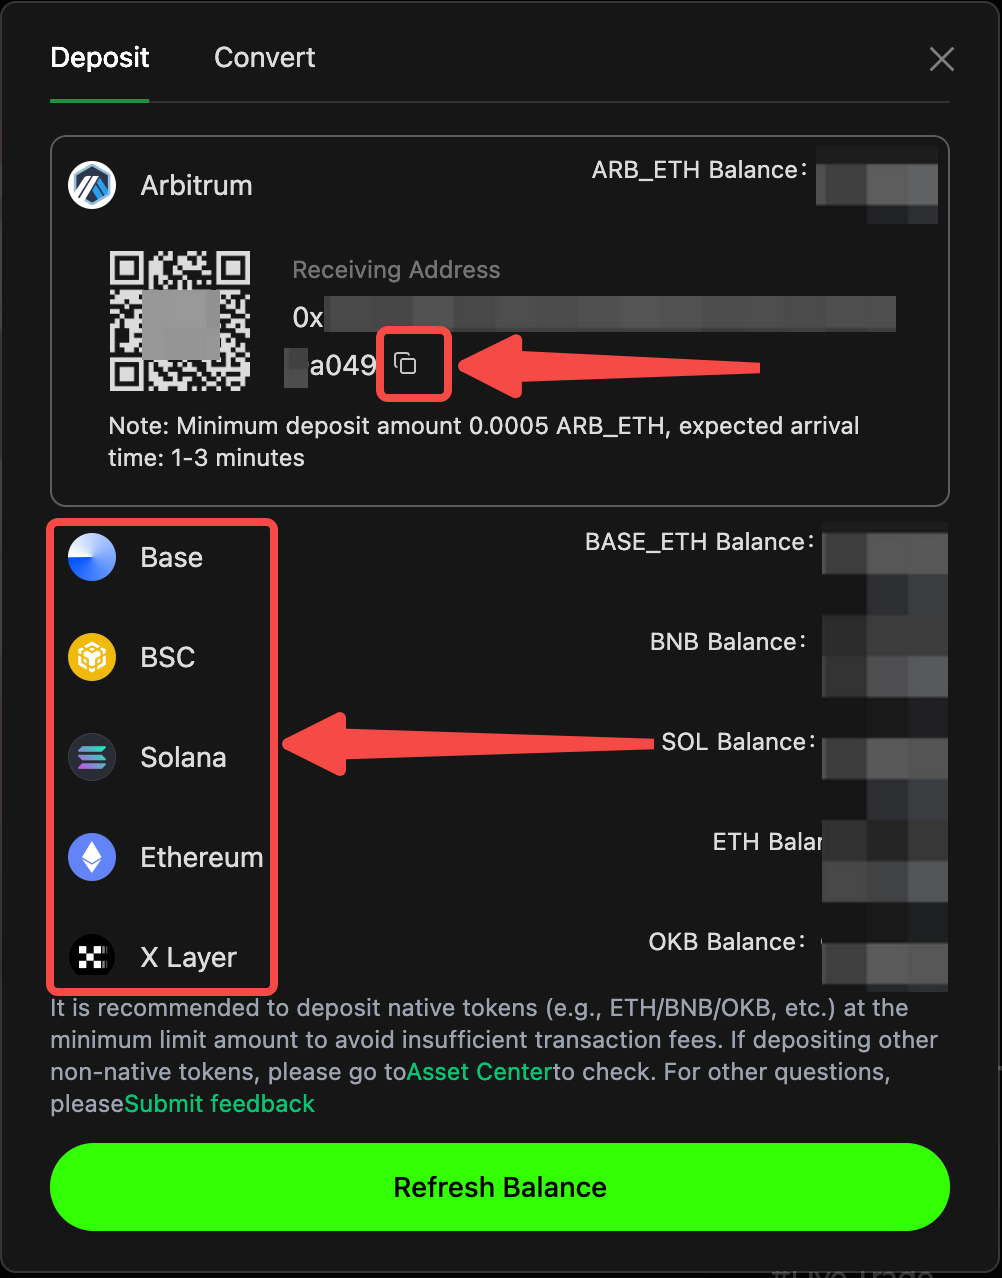
Task: Select the X Layer network icon
Action: pos(92,957)
